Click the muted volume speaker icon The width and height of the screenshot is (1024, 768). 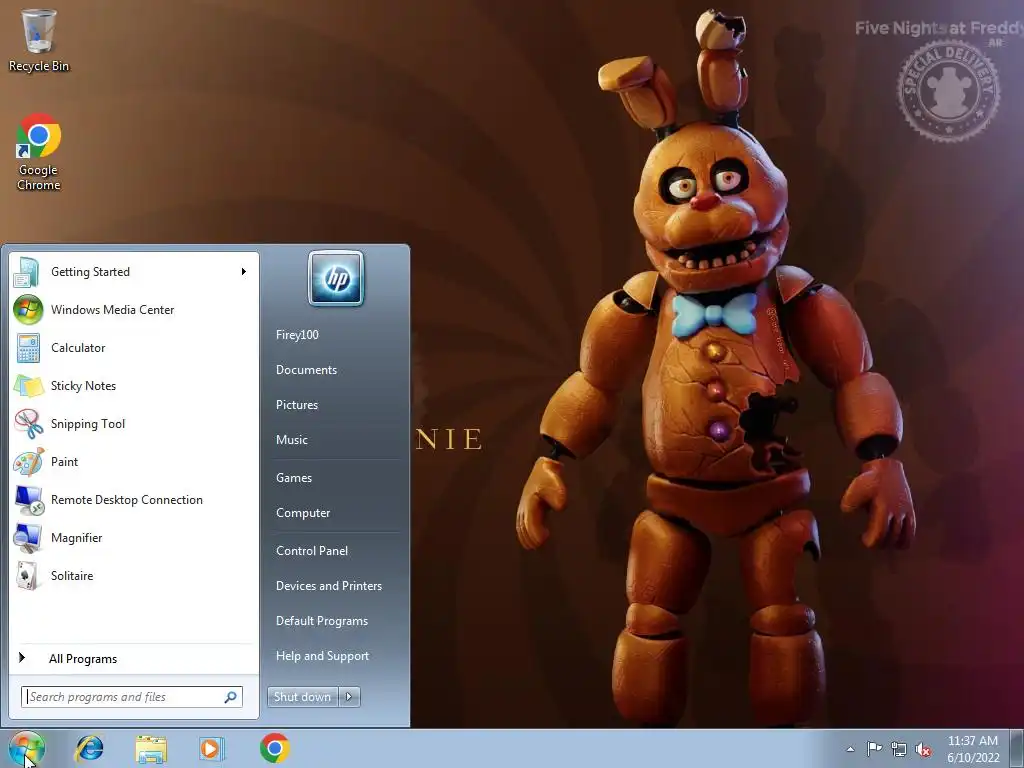point(923,749)
